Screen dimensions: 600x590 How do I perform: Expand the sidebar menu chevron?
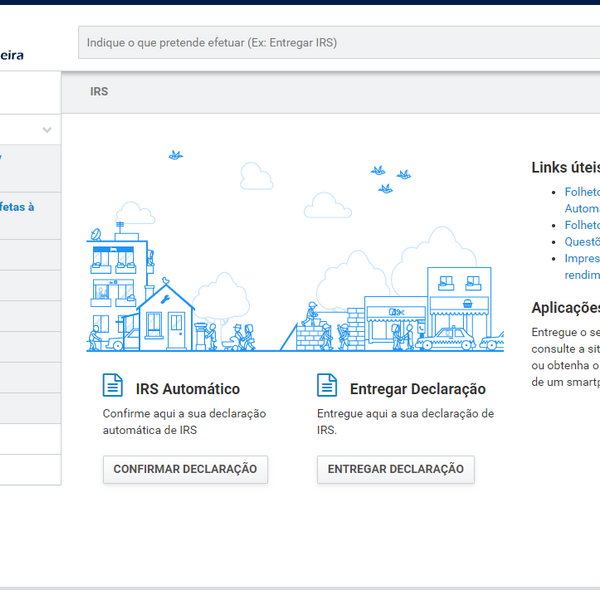[x=47, y=131]
